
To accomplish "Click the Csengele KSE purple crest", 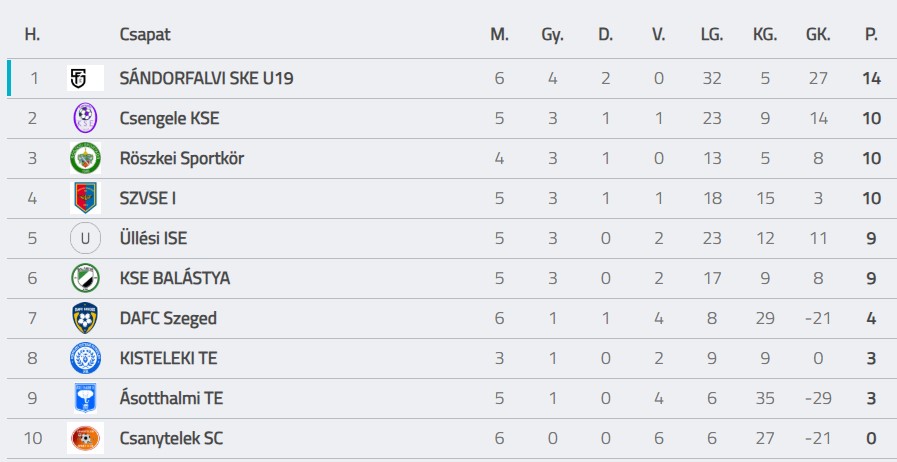I will coord(85,118).
